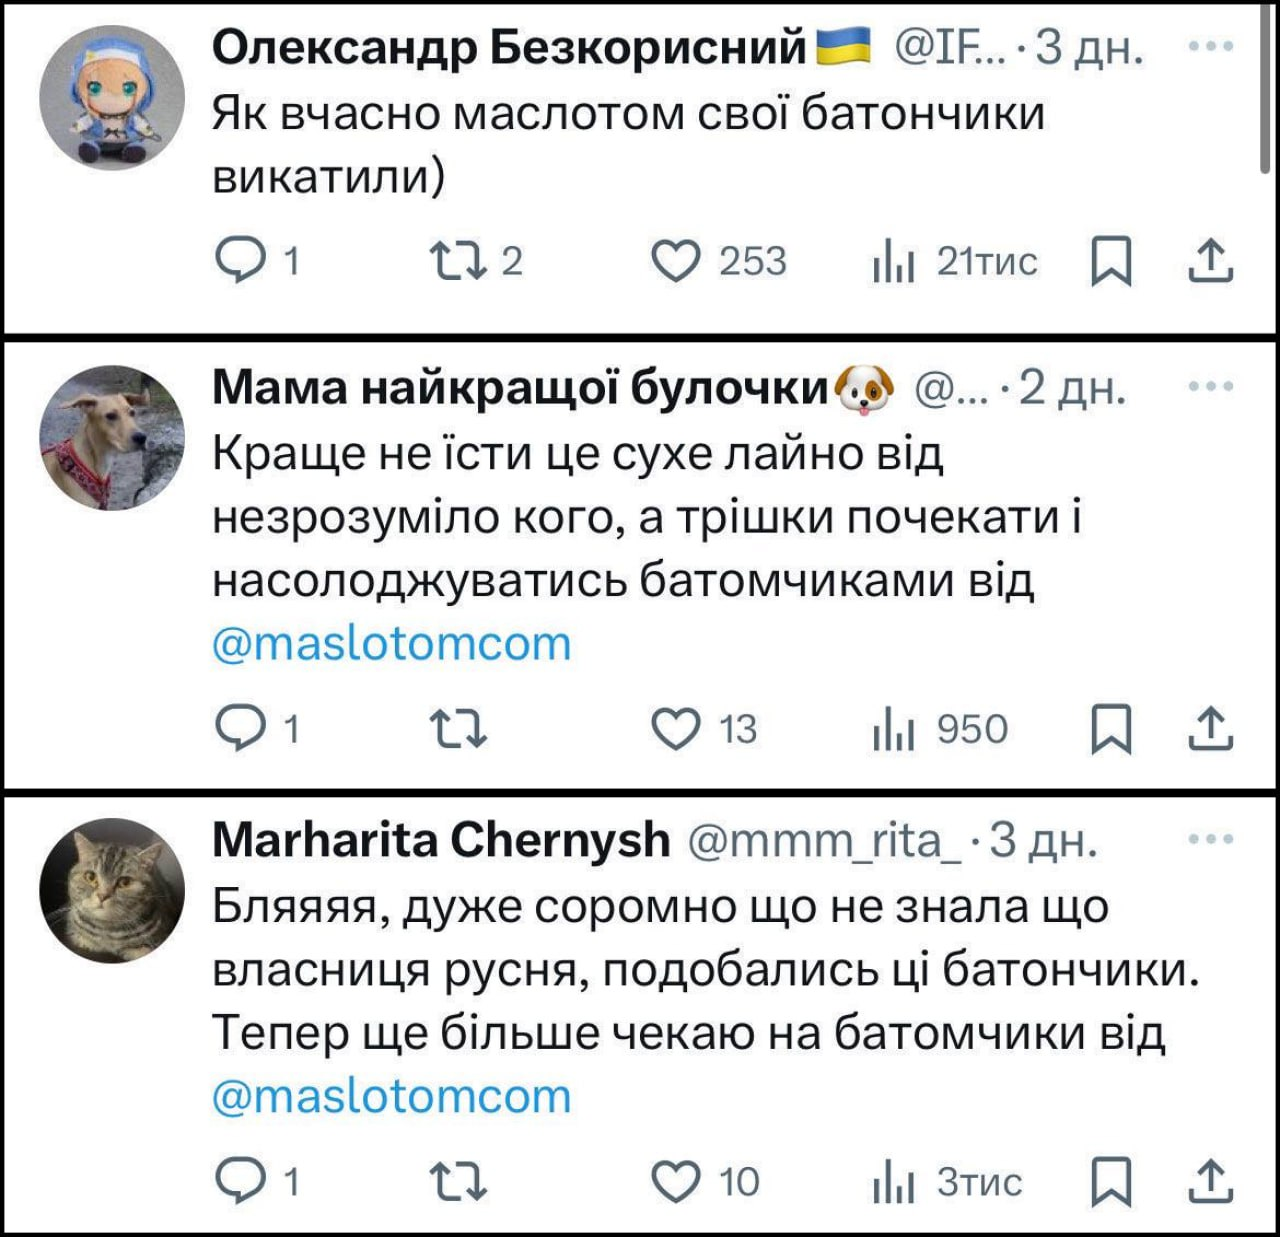Like the tweet with 13 likes

[675, 729]
